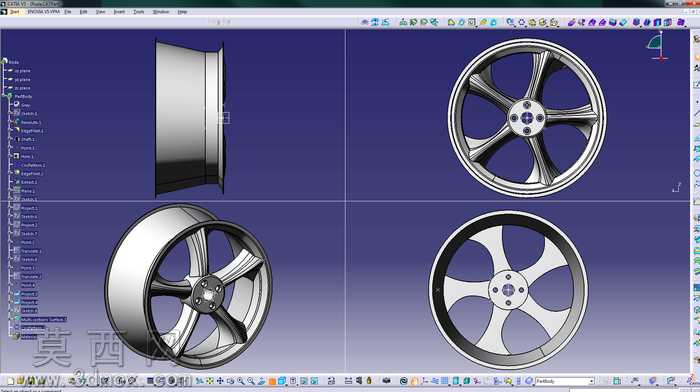
Task: Select CircPattern.1 in the specification tree
Action: [x=33, y=165]
